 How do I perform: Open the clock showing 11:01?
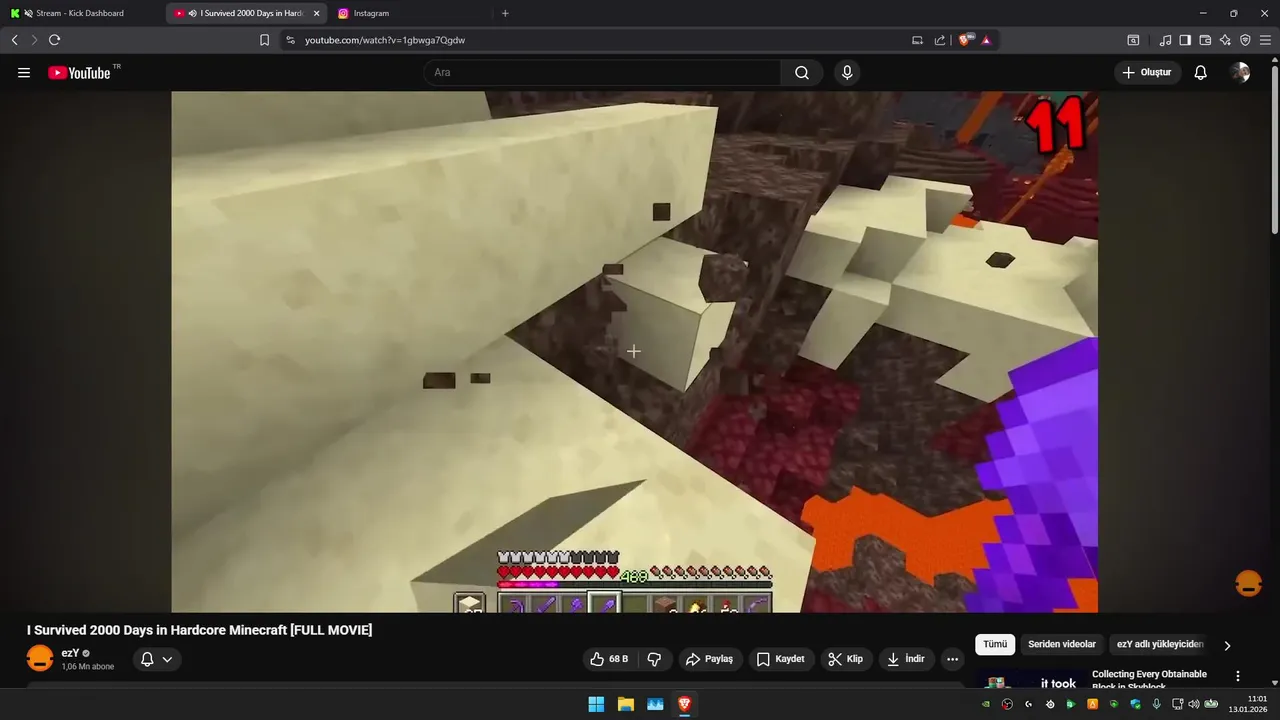[1249, 704]
